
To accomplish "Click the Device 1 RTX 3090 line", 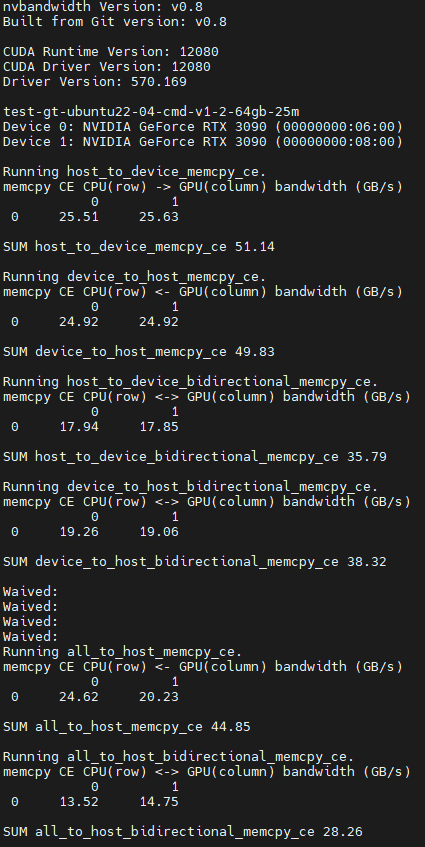I will tap(203, 142).
